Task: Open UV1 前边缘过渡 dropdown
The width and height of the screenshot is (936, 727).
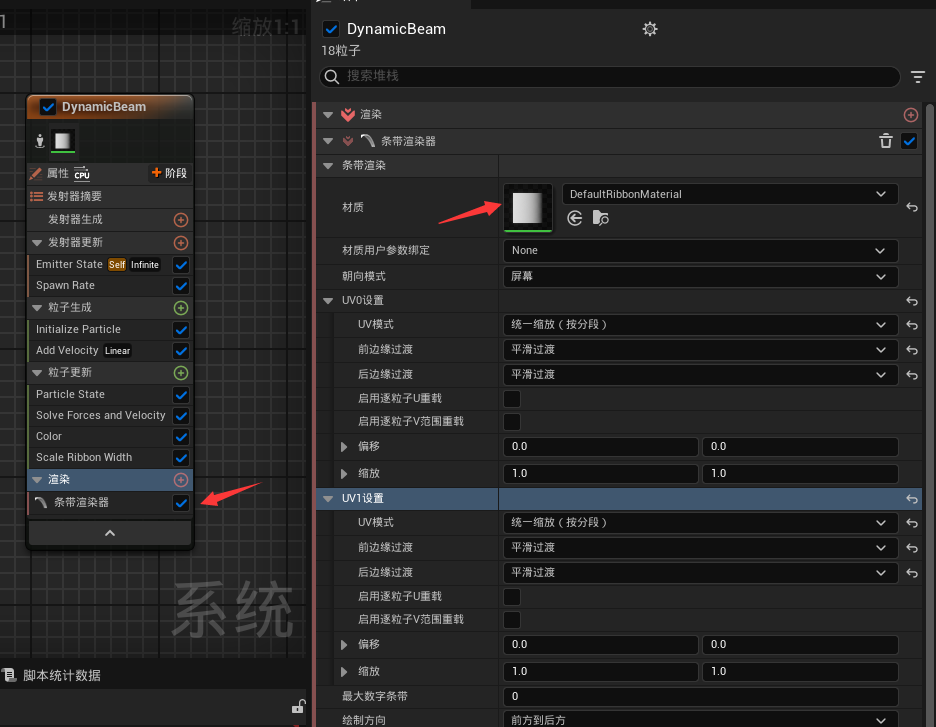Action: pyautogui.click(x=701, y=548)
